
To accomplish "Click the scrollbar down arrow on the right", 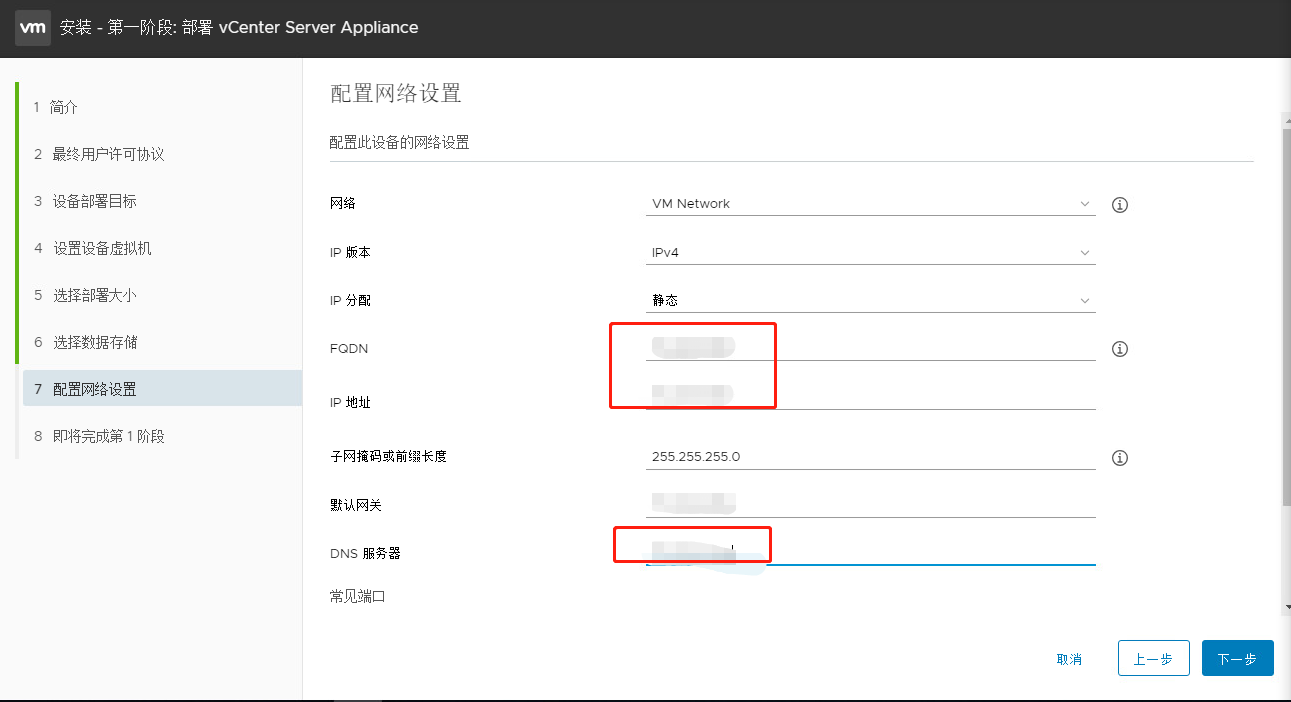I will pos(1284,607).
